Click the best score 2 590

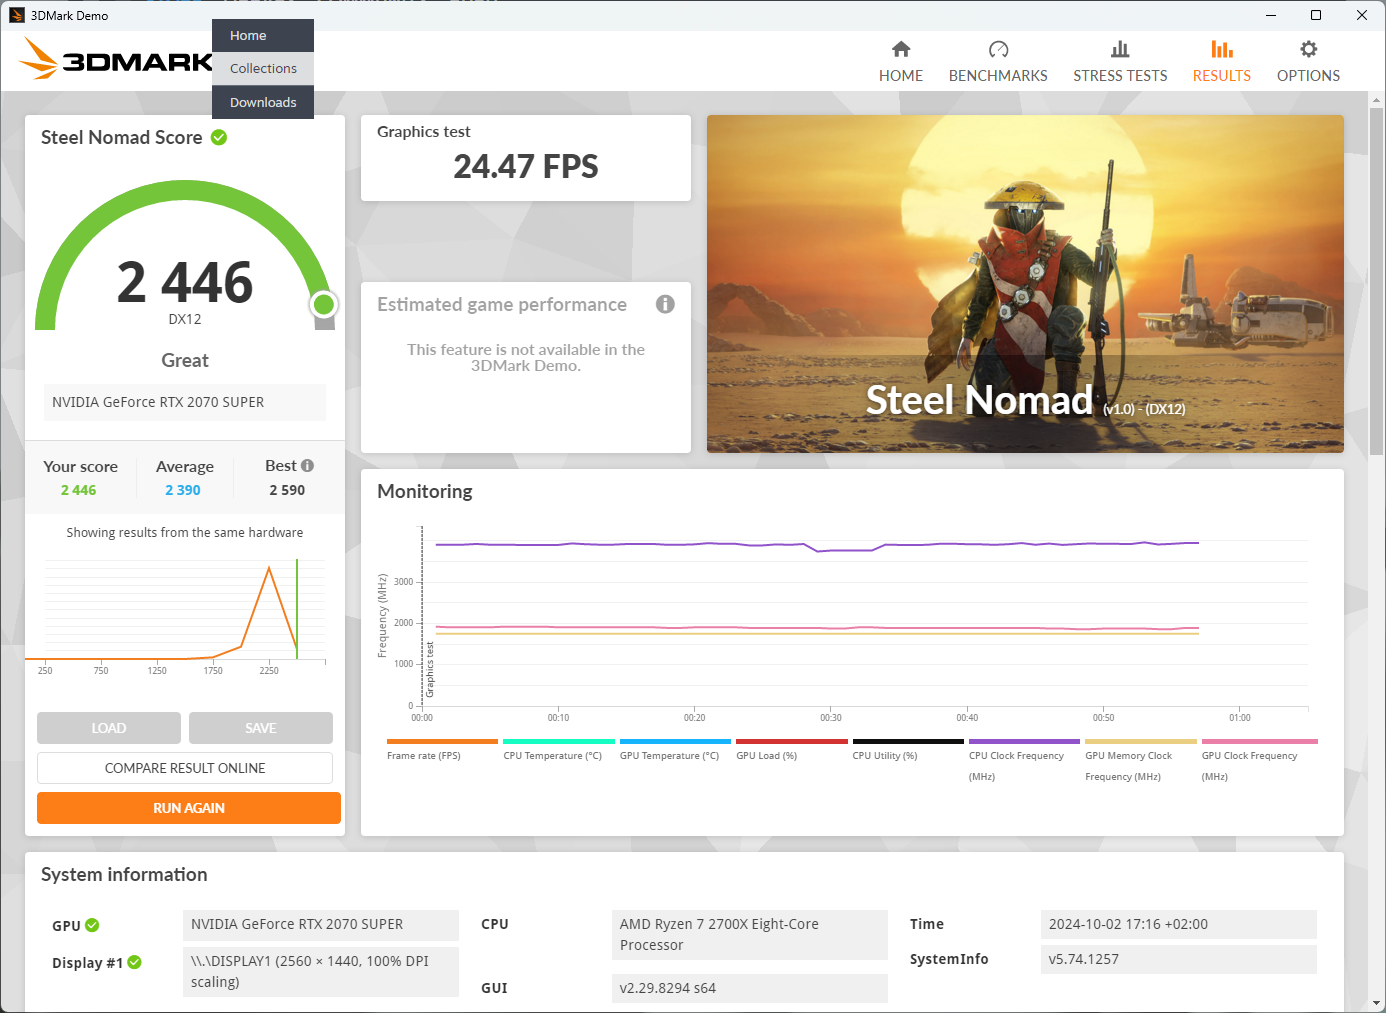click(x=287, y=490)
